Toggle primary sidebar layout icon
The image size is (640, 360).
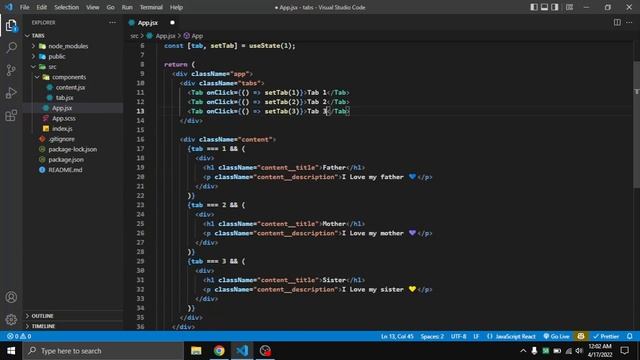[x=534, y=7]
